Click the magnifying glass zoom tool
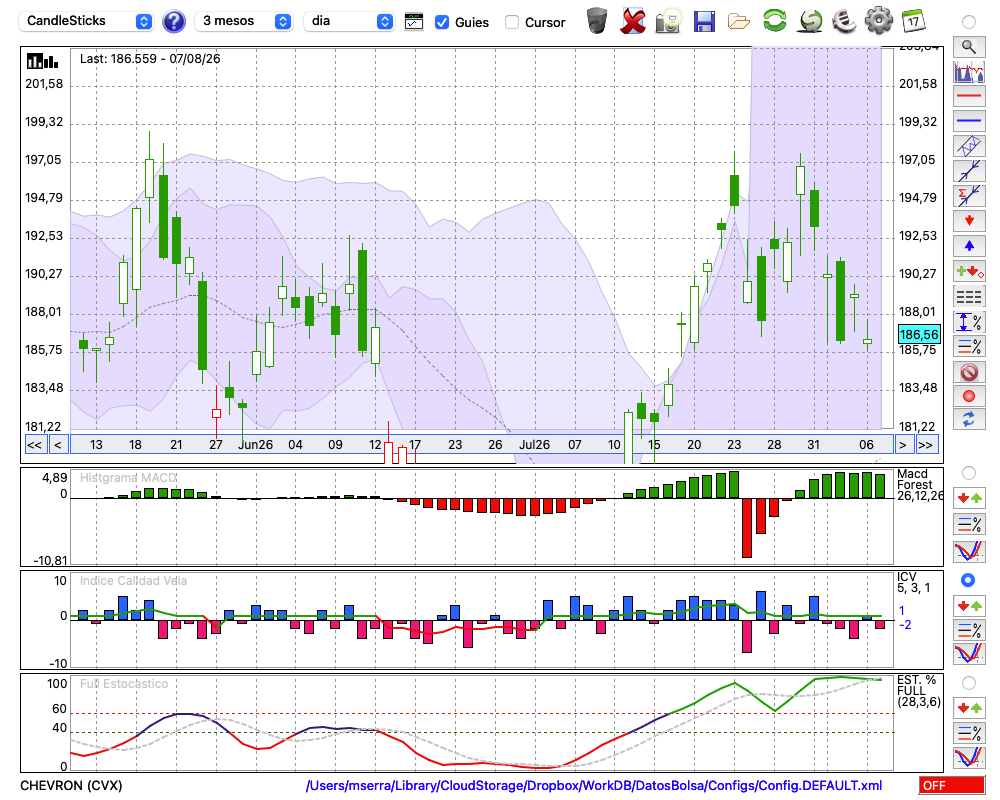This screenshot has width=1000, height=800. (x=969, y=47)
